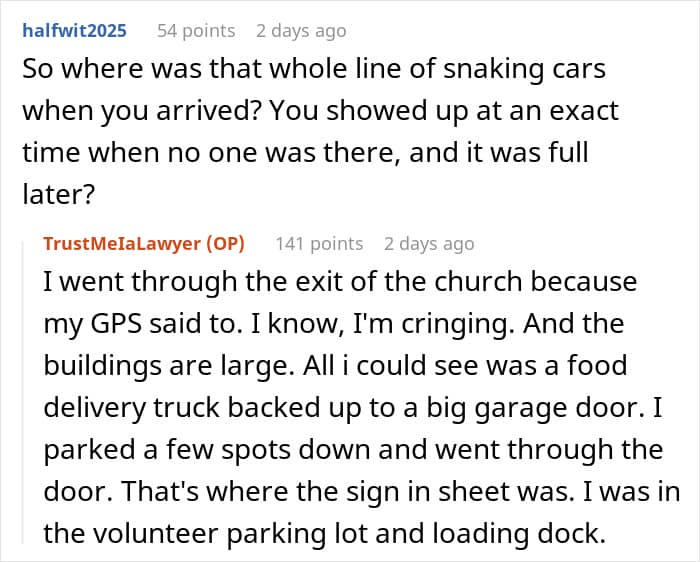The image size is (700, 562).
Task: Click the line beginning 'delivery truck backed up'
Action: 353,408
